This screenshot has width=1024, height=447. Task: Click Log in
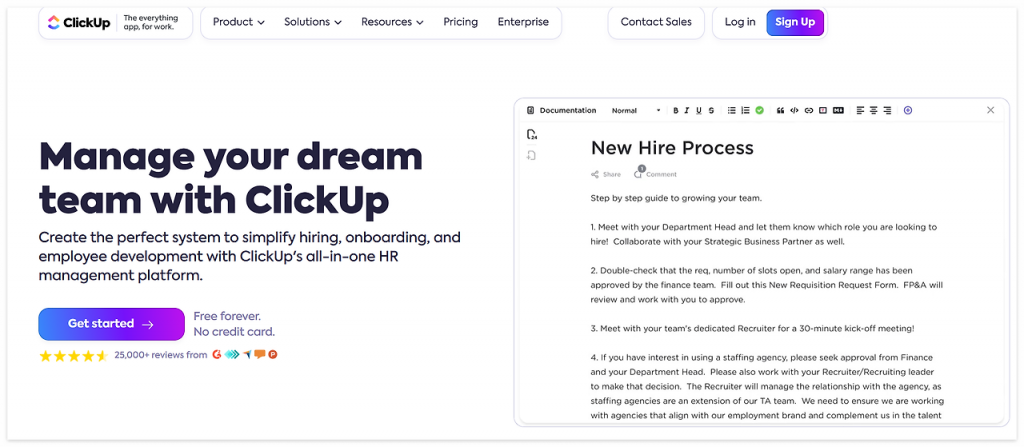click(x=740, y=22)
